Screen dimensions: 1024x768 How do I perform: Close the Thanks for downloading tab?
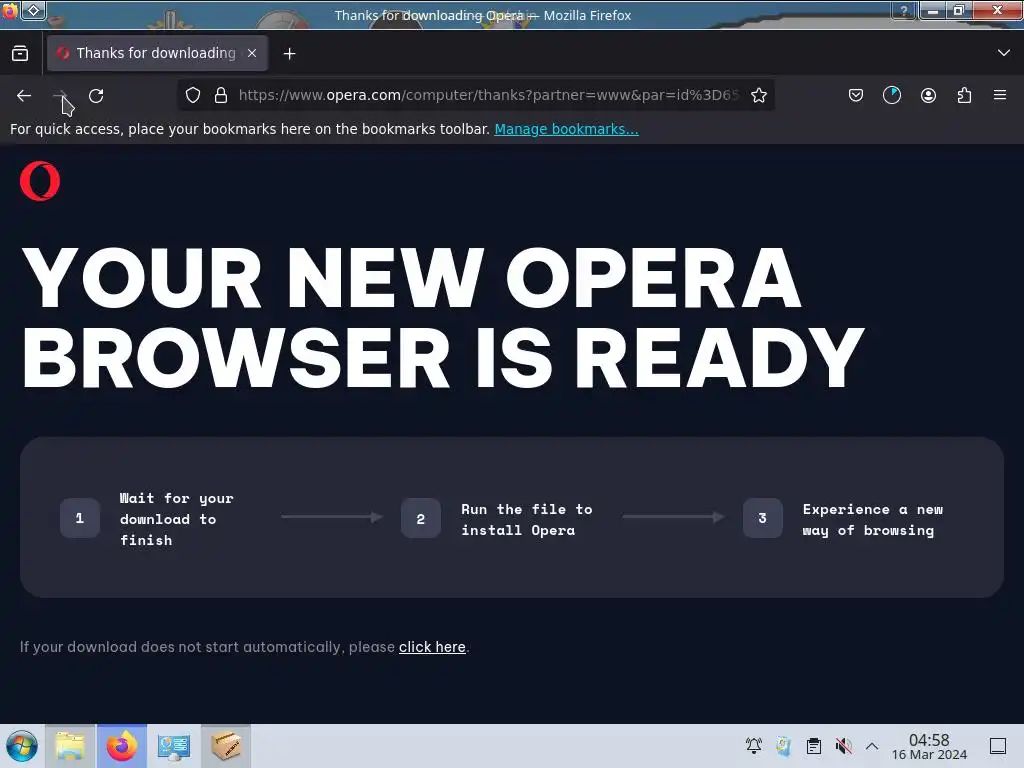click(x=252, y=54)
